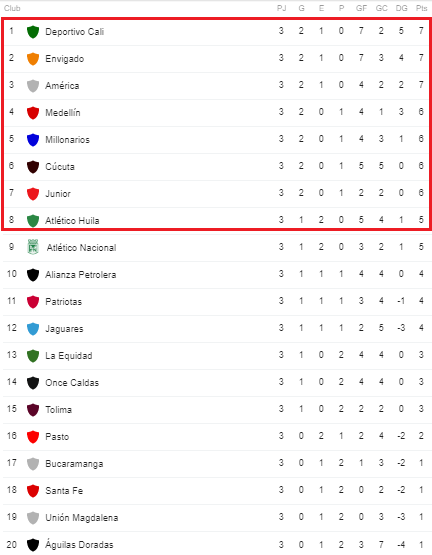The height and width of the screenshot is (555, 432).
Task: Click the Pts column header
Action: [421, 8]
